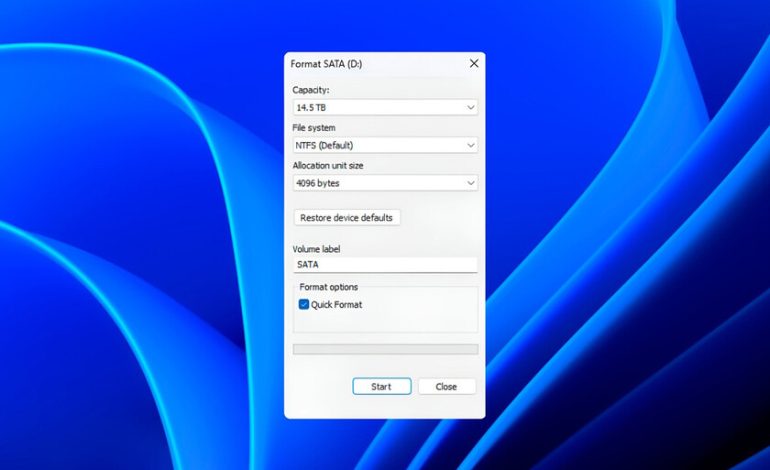Screen dimensions: 770x470
Task: Start formatting with the Start button
Action: pyautogui.click(x=381, y=386)
